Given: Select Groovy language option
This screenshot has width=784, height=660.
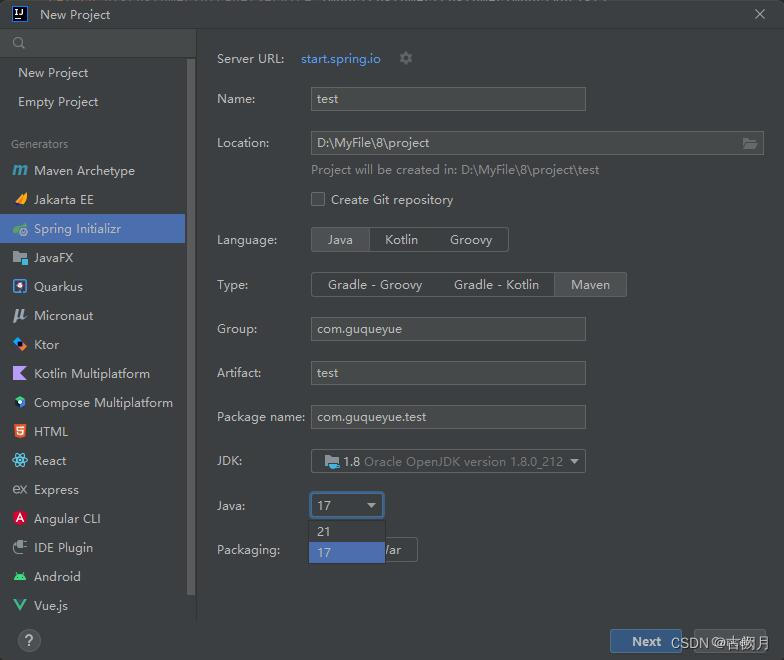Looking at the screenshot, I should click(471, 240).
